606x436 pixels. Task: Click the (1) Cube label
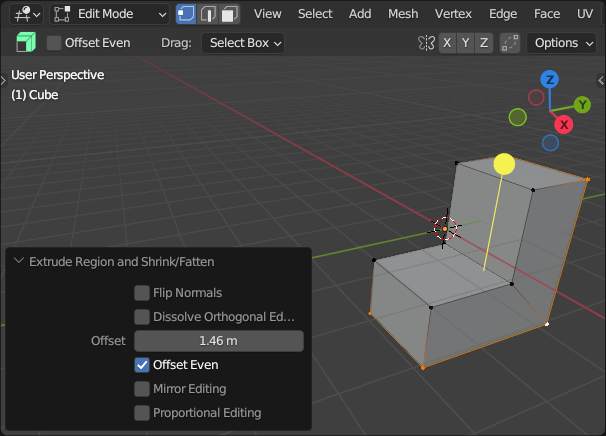35,95
